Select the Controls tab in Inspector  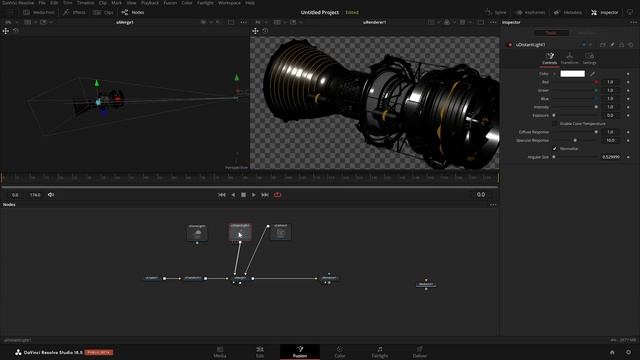click(549, 58)
